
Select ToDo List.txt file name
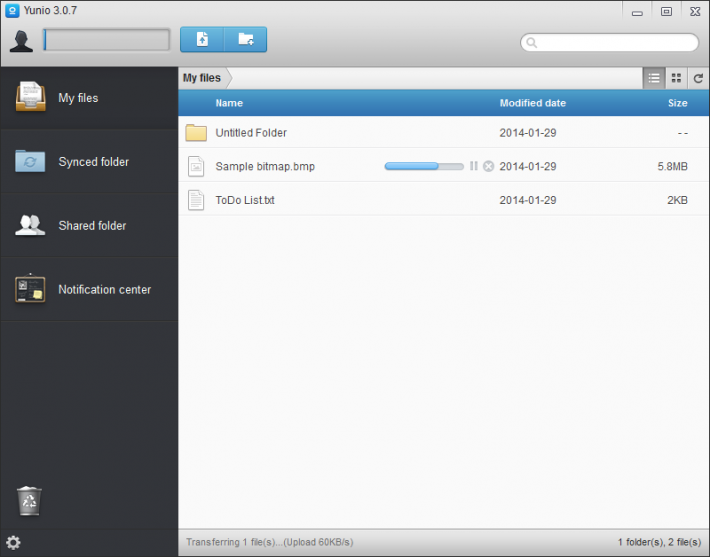pyautogui.click(x=245, y=200)
